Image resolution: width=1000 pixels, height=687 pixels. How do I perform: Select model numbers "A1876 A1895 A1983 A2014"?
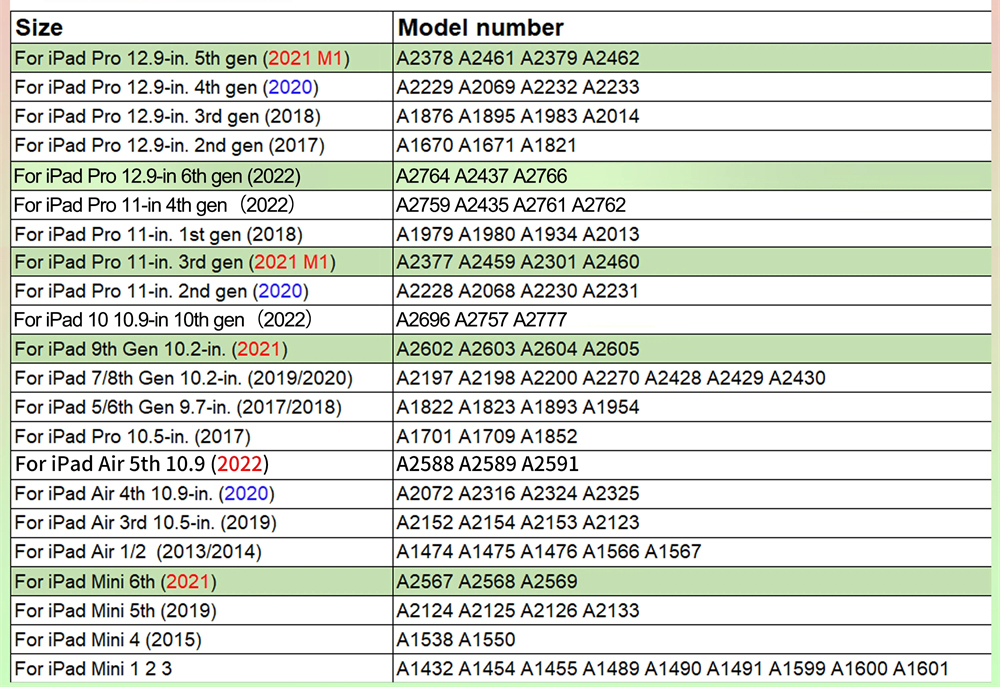pyautogui.click(x=517, y=117)
